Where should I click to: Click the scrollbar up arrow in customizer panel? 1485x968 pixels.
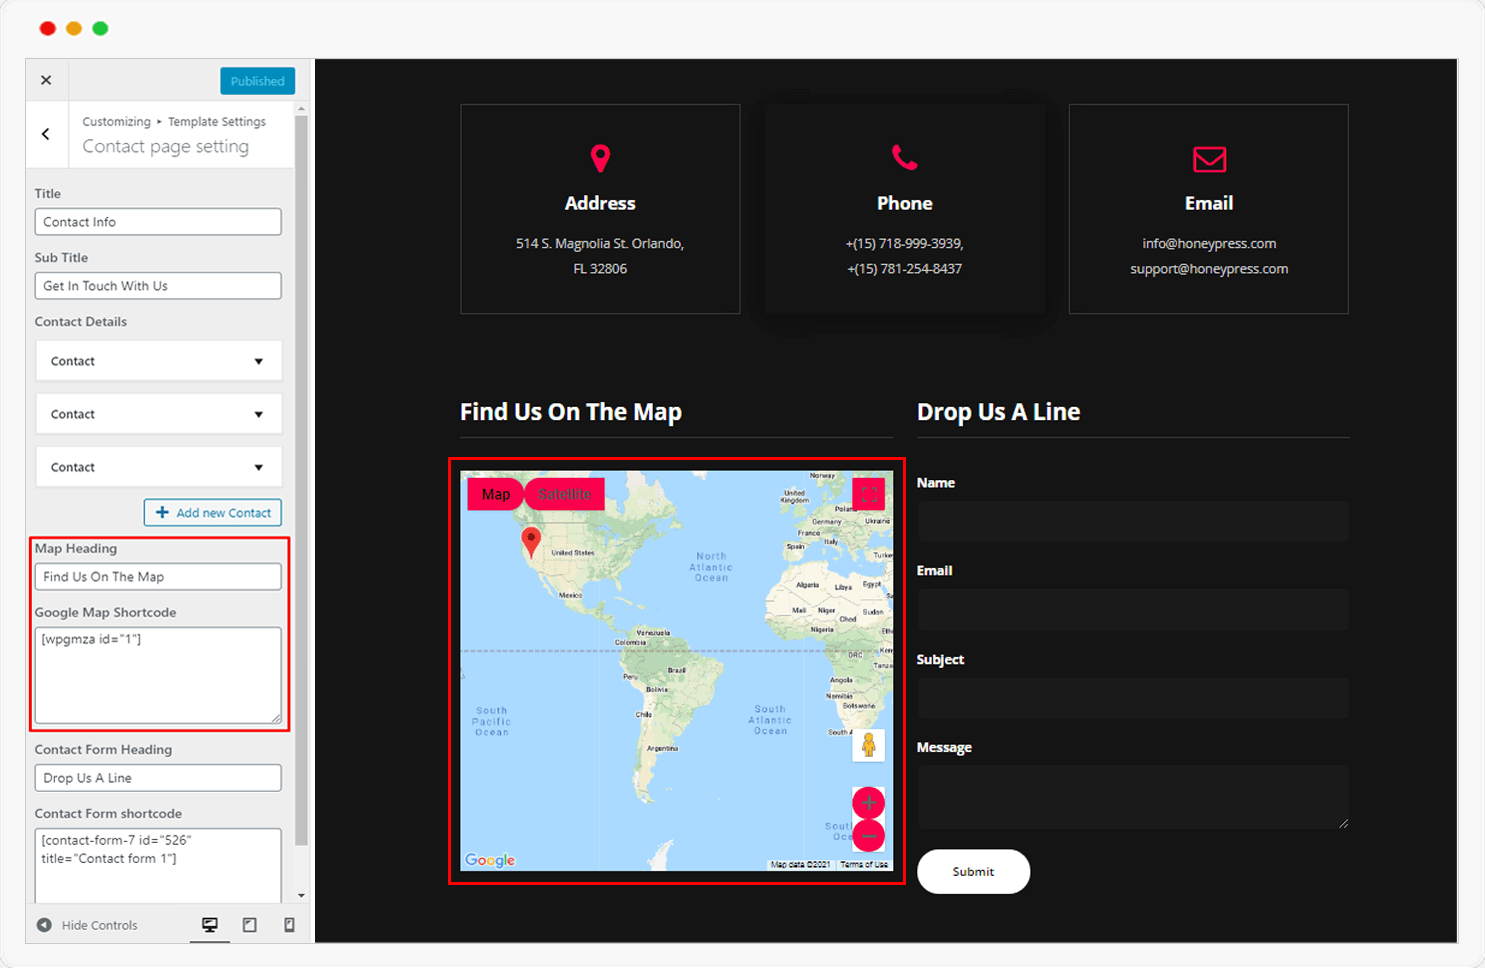(302, 108)
